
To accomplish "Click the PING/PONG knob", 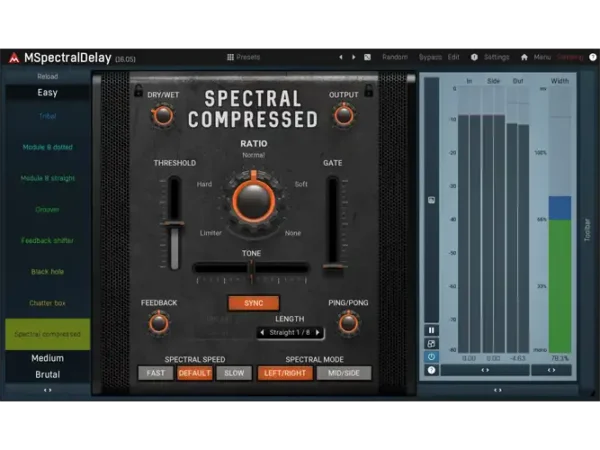I will 349,323.
